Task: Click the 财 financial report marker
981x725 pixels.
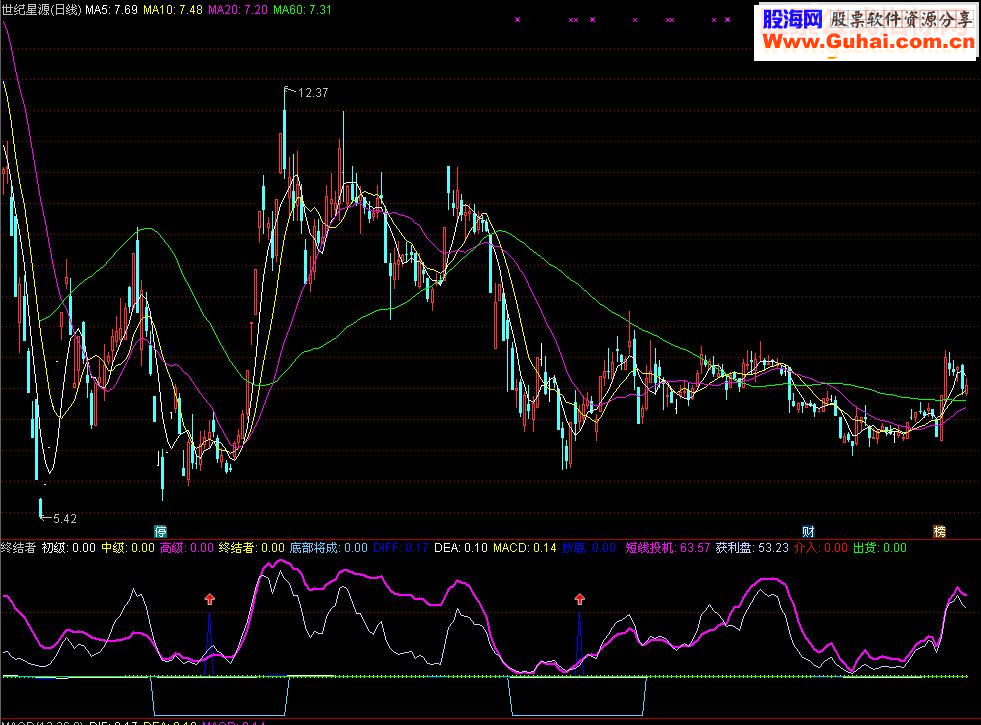Action: pyautogui.click(x=808, y=532)
